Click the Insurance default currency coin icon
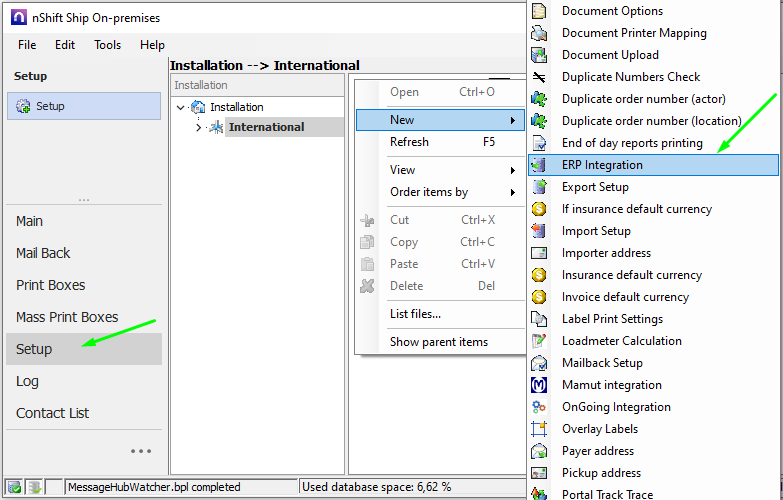The image size is (783, 500). (x=539, y=275)
